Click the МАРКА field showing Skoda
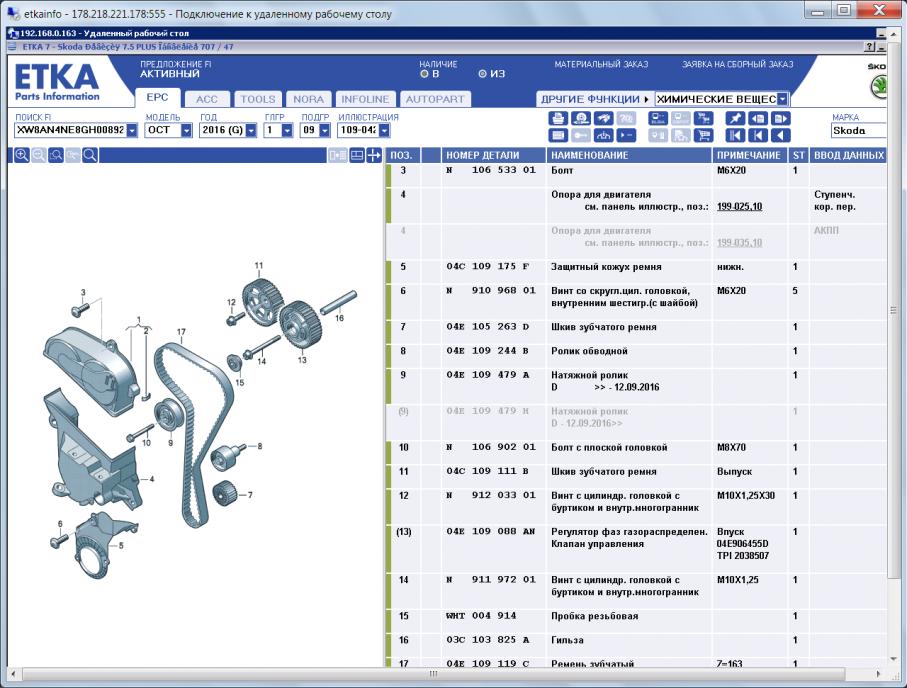 pyautogui.click(x=858, y=130)
